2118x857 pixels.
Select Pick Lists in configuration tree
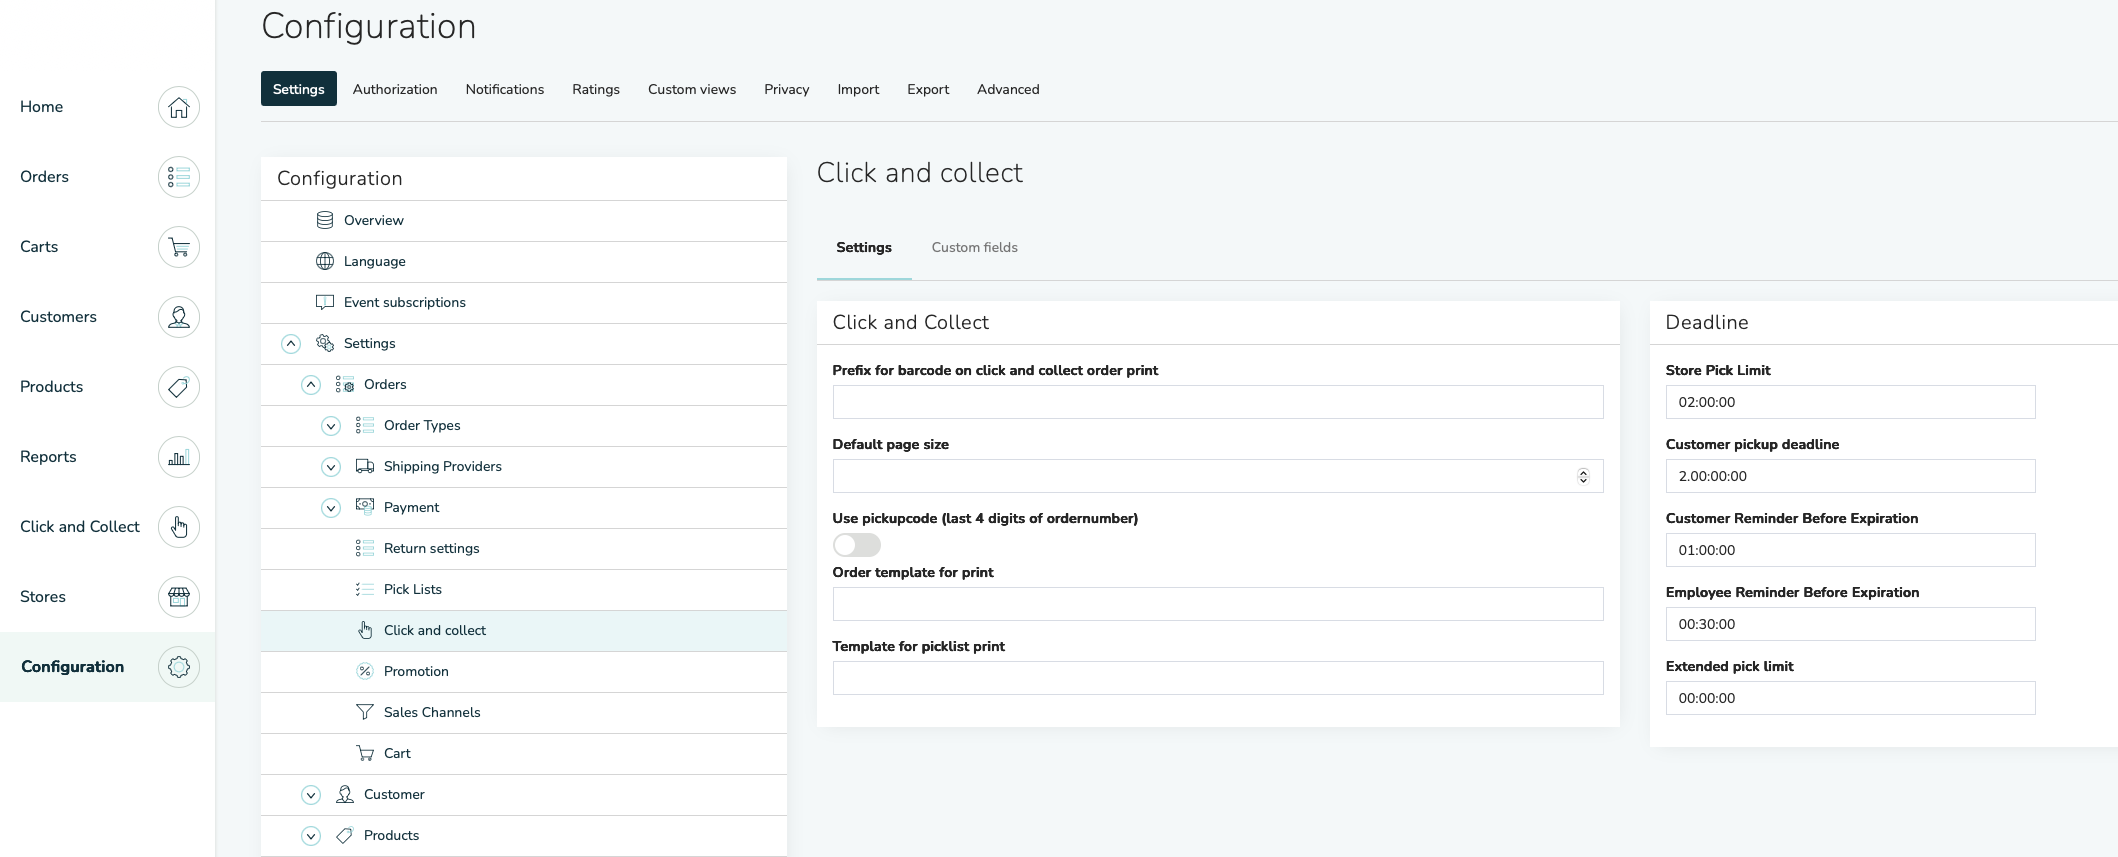(x=413, y=589)
